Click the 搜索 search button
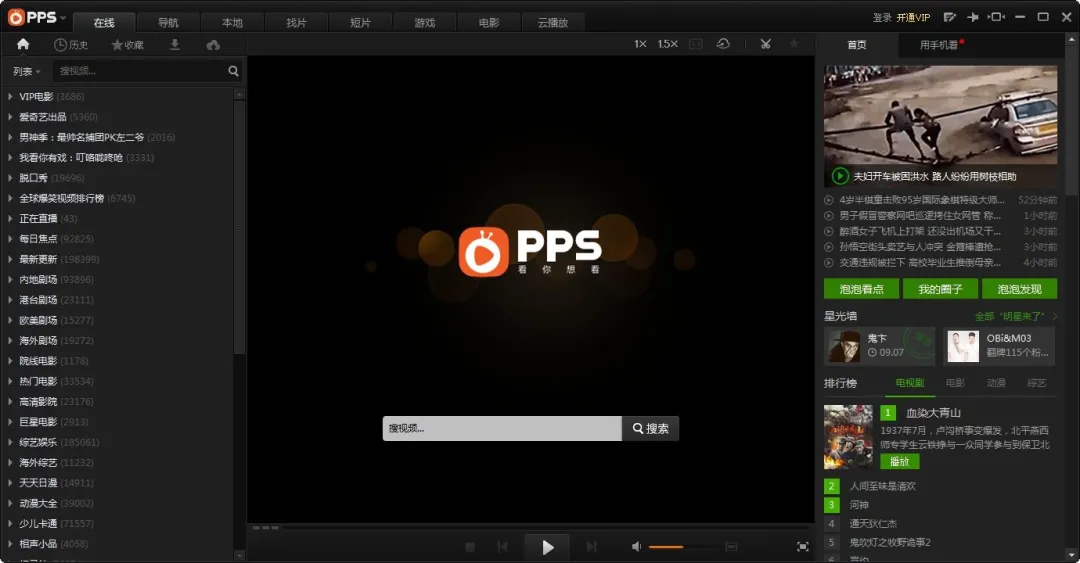 pos(651,429)
